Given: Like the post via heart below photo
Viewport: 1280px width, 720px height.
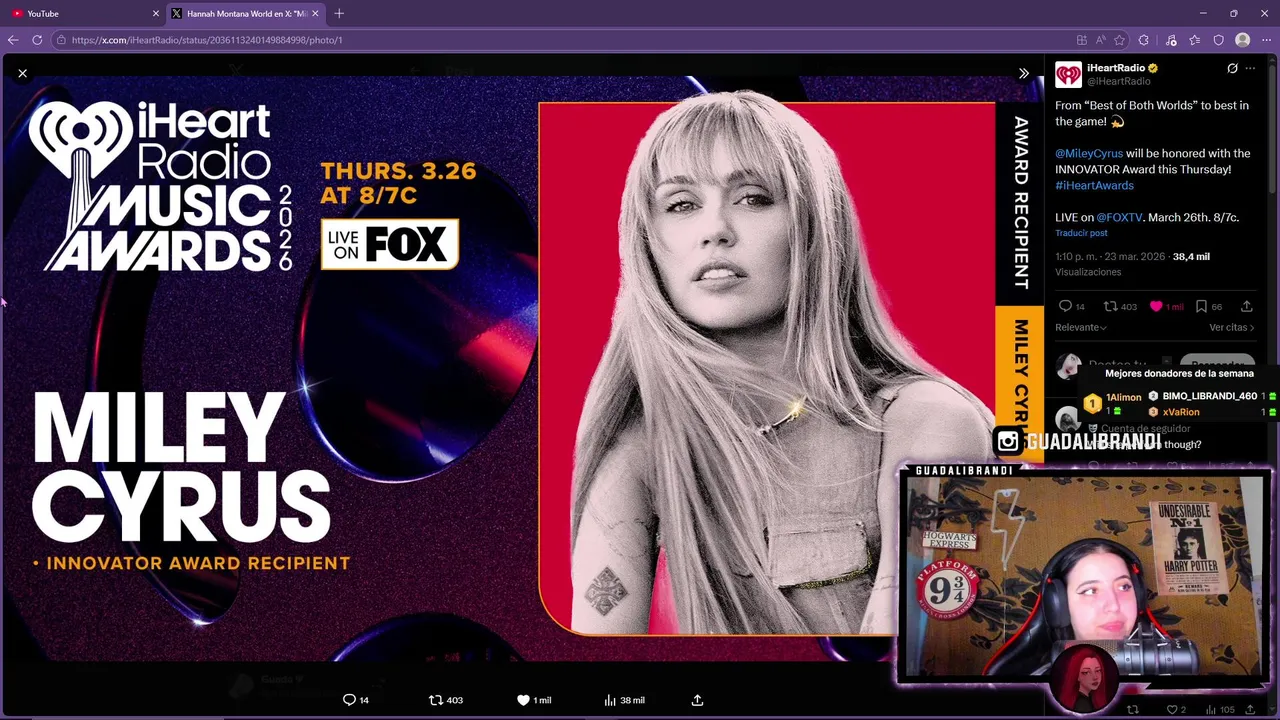Looking at the screenshot, I should (523, 700).
